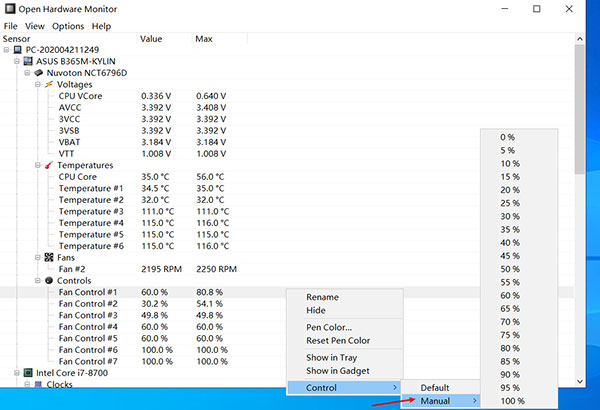The width and height of the screenshot is (600, 410).
Task: Open the View menu
Action: (x=34, y=26)
